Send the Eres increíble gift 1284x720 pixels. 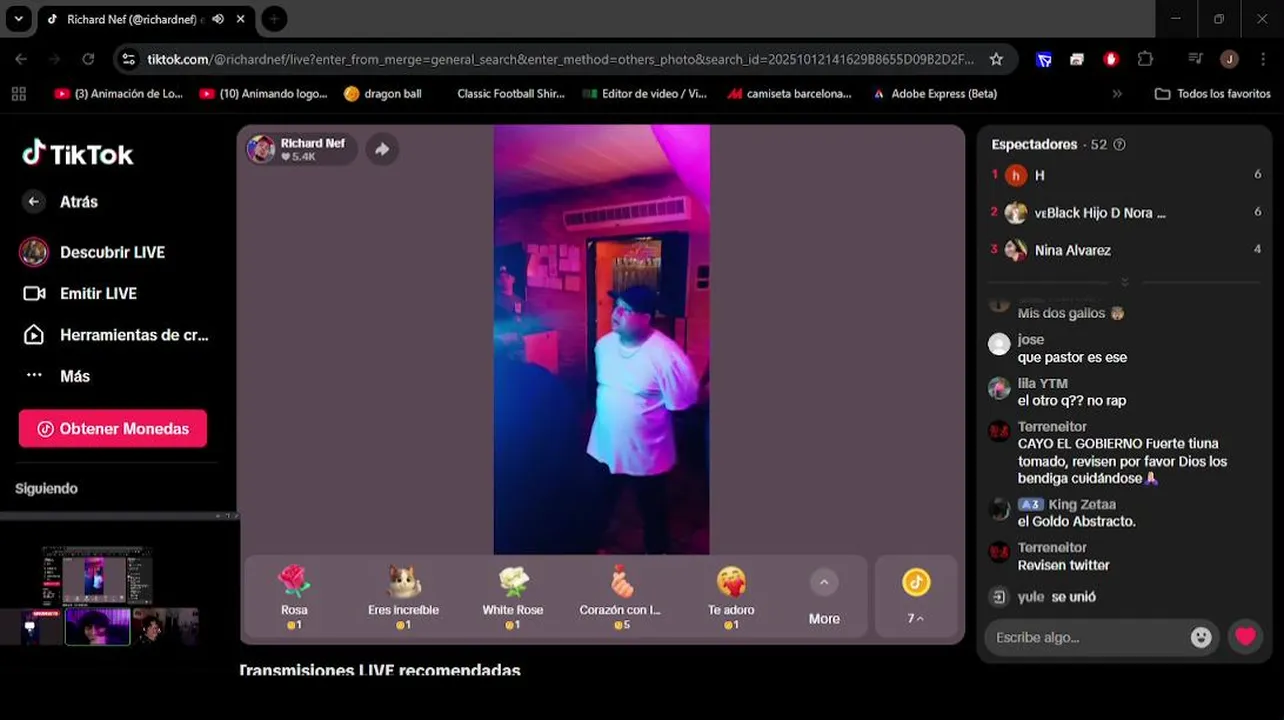403,597
